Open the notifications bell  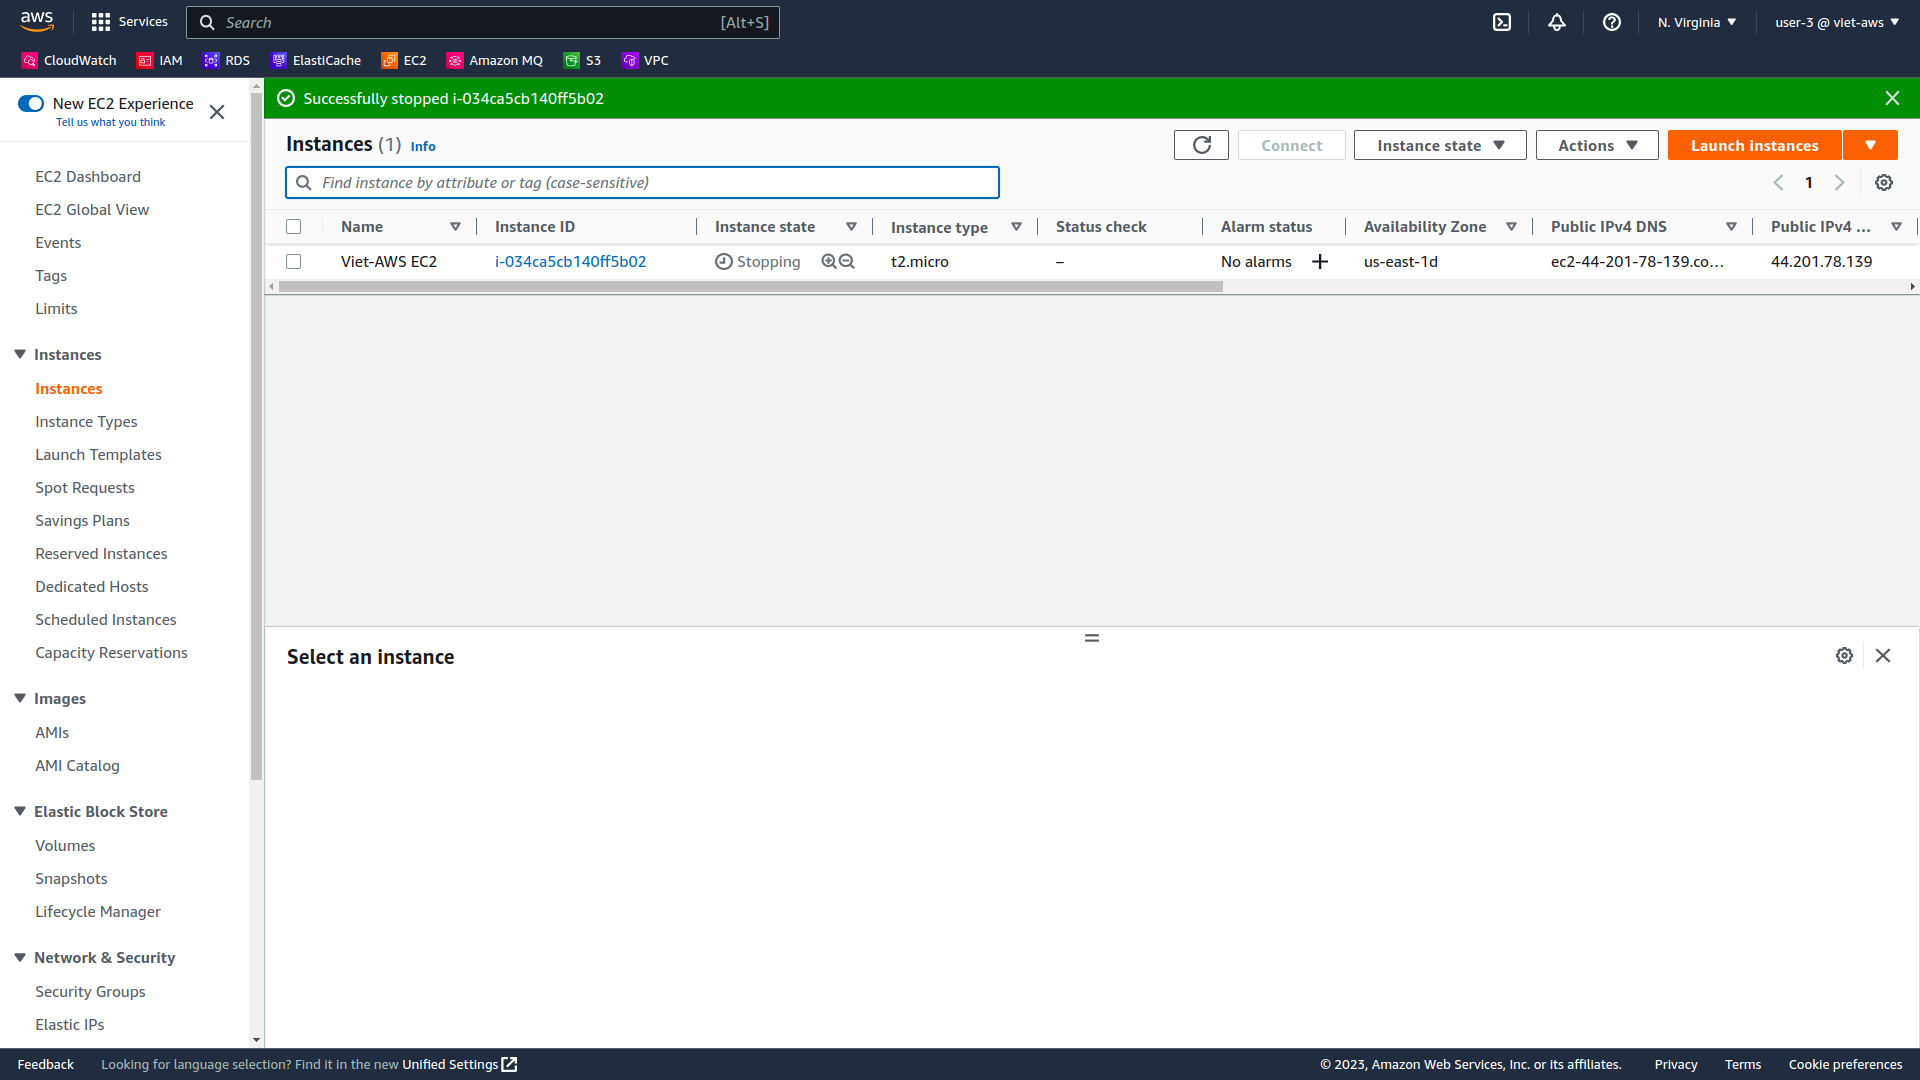(1557, 22)
